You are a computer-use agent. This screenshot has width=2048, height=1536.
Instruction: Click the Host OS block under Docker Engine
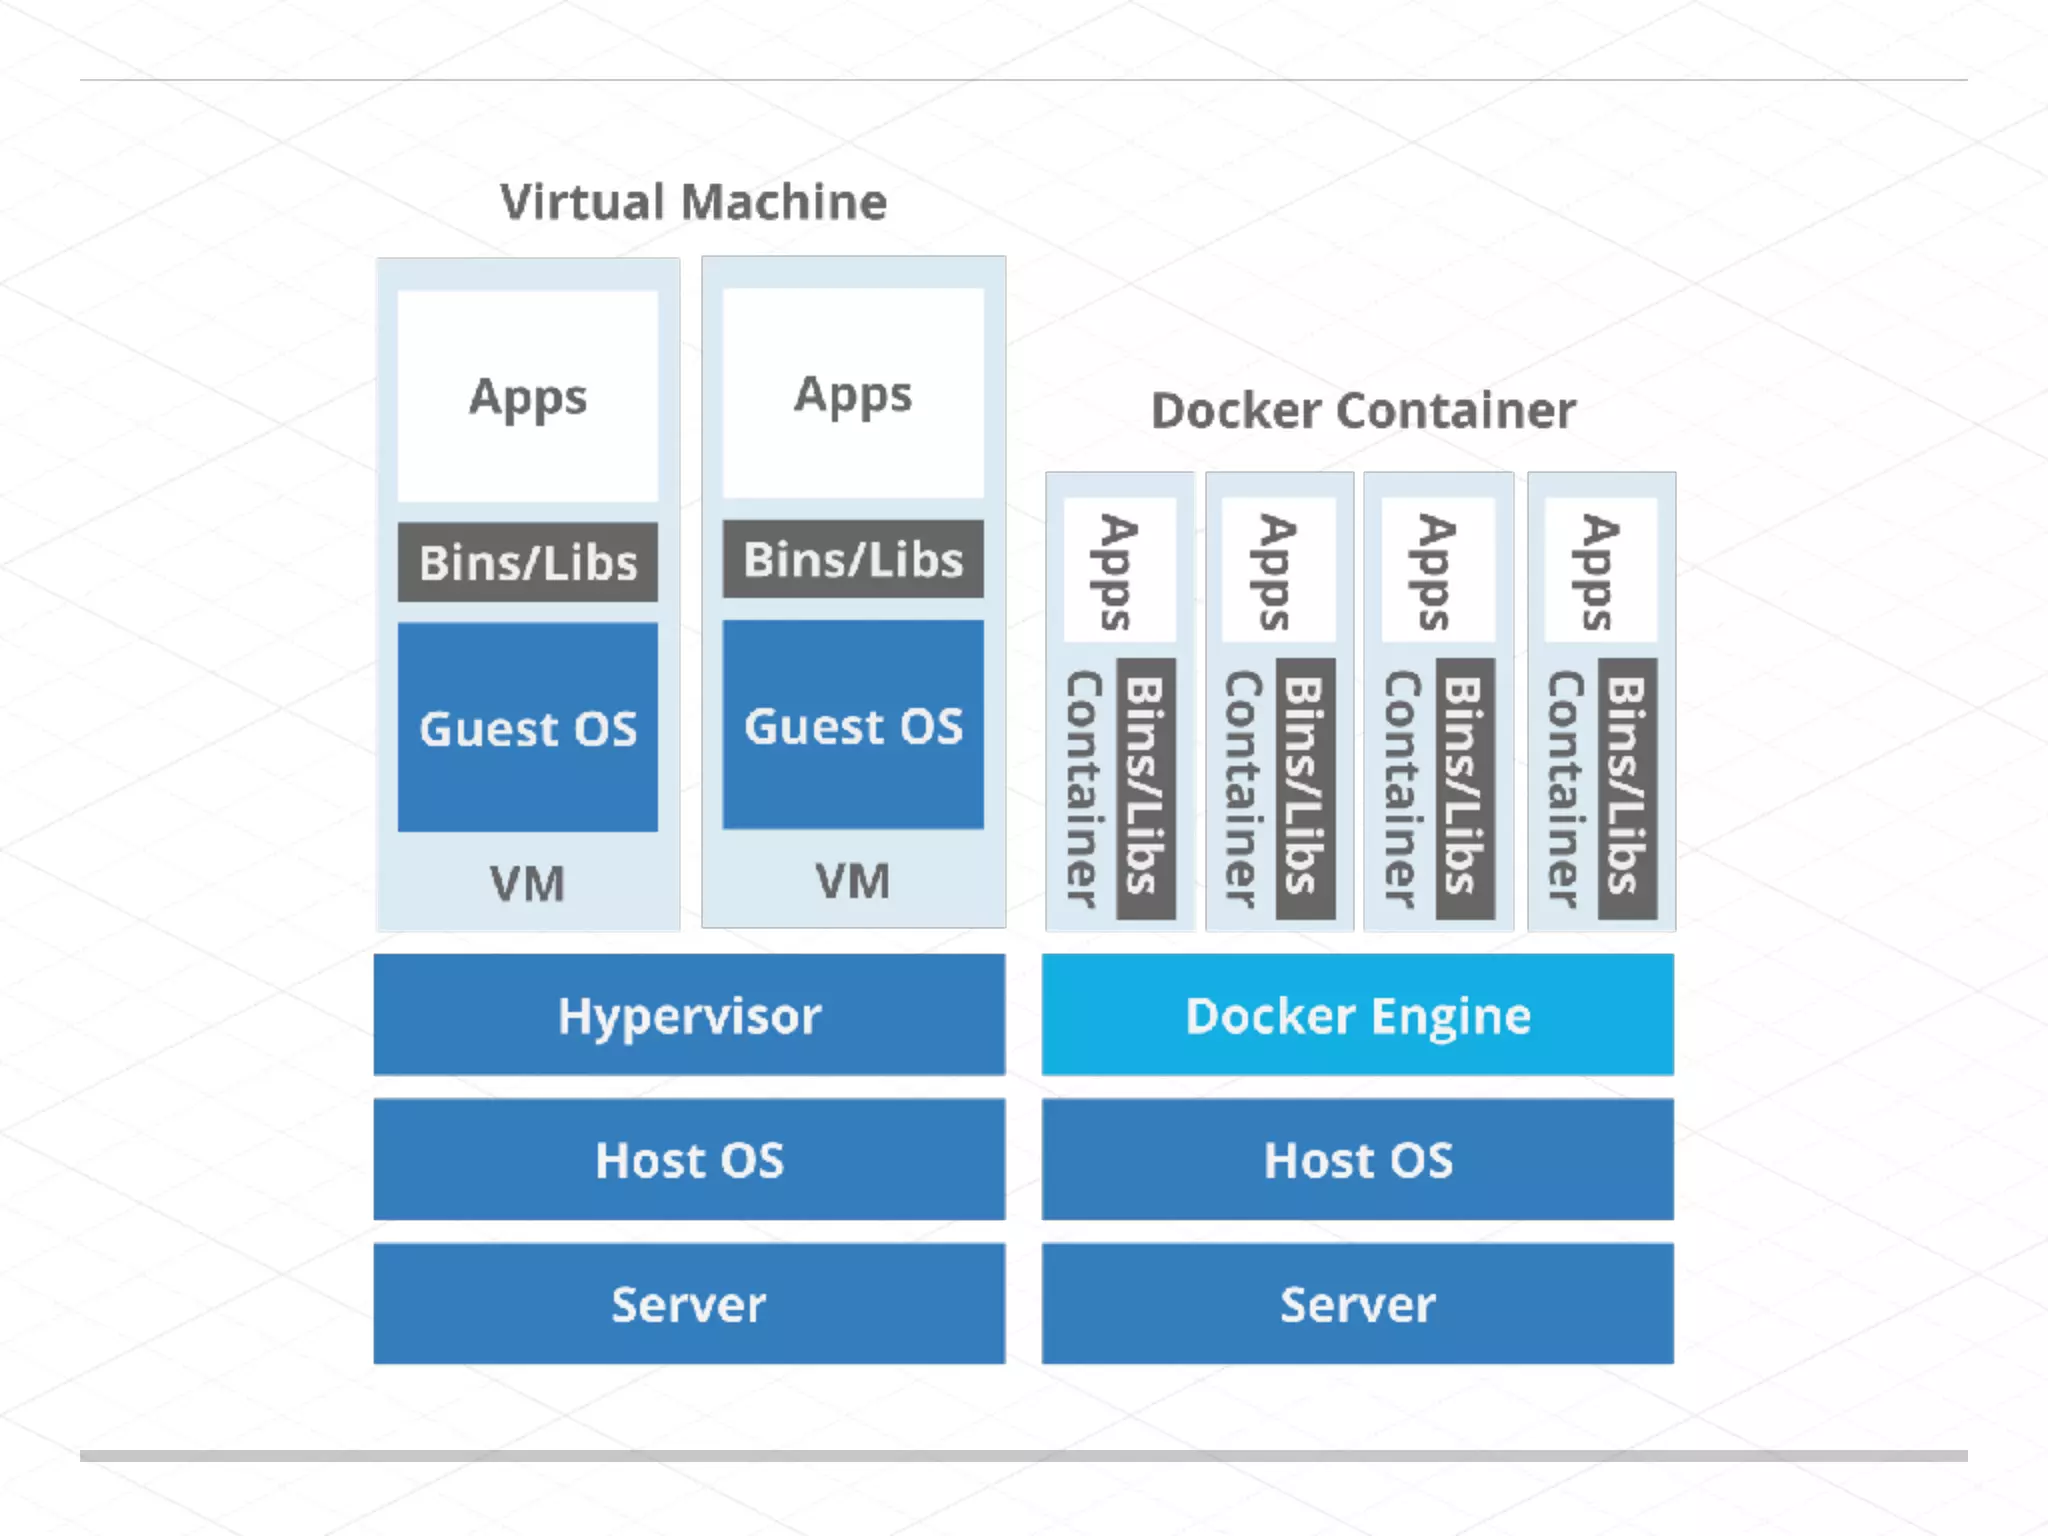(1357, 1160)
